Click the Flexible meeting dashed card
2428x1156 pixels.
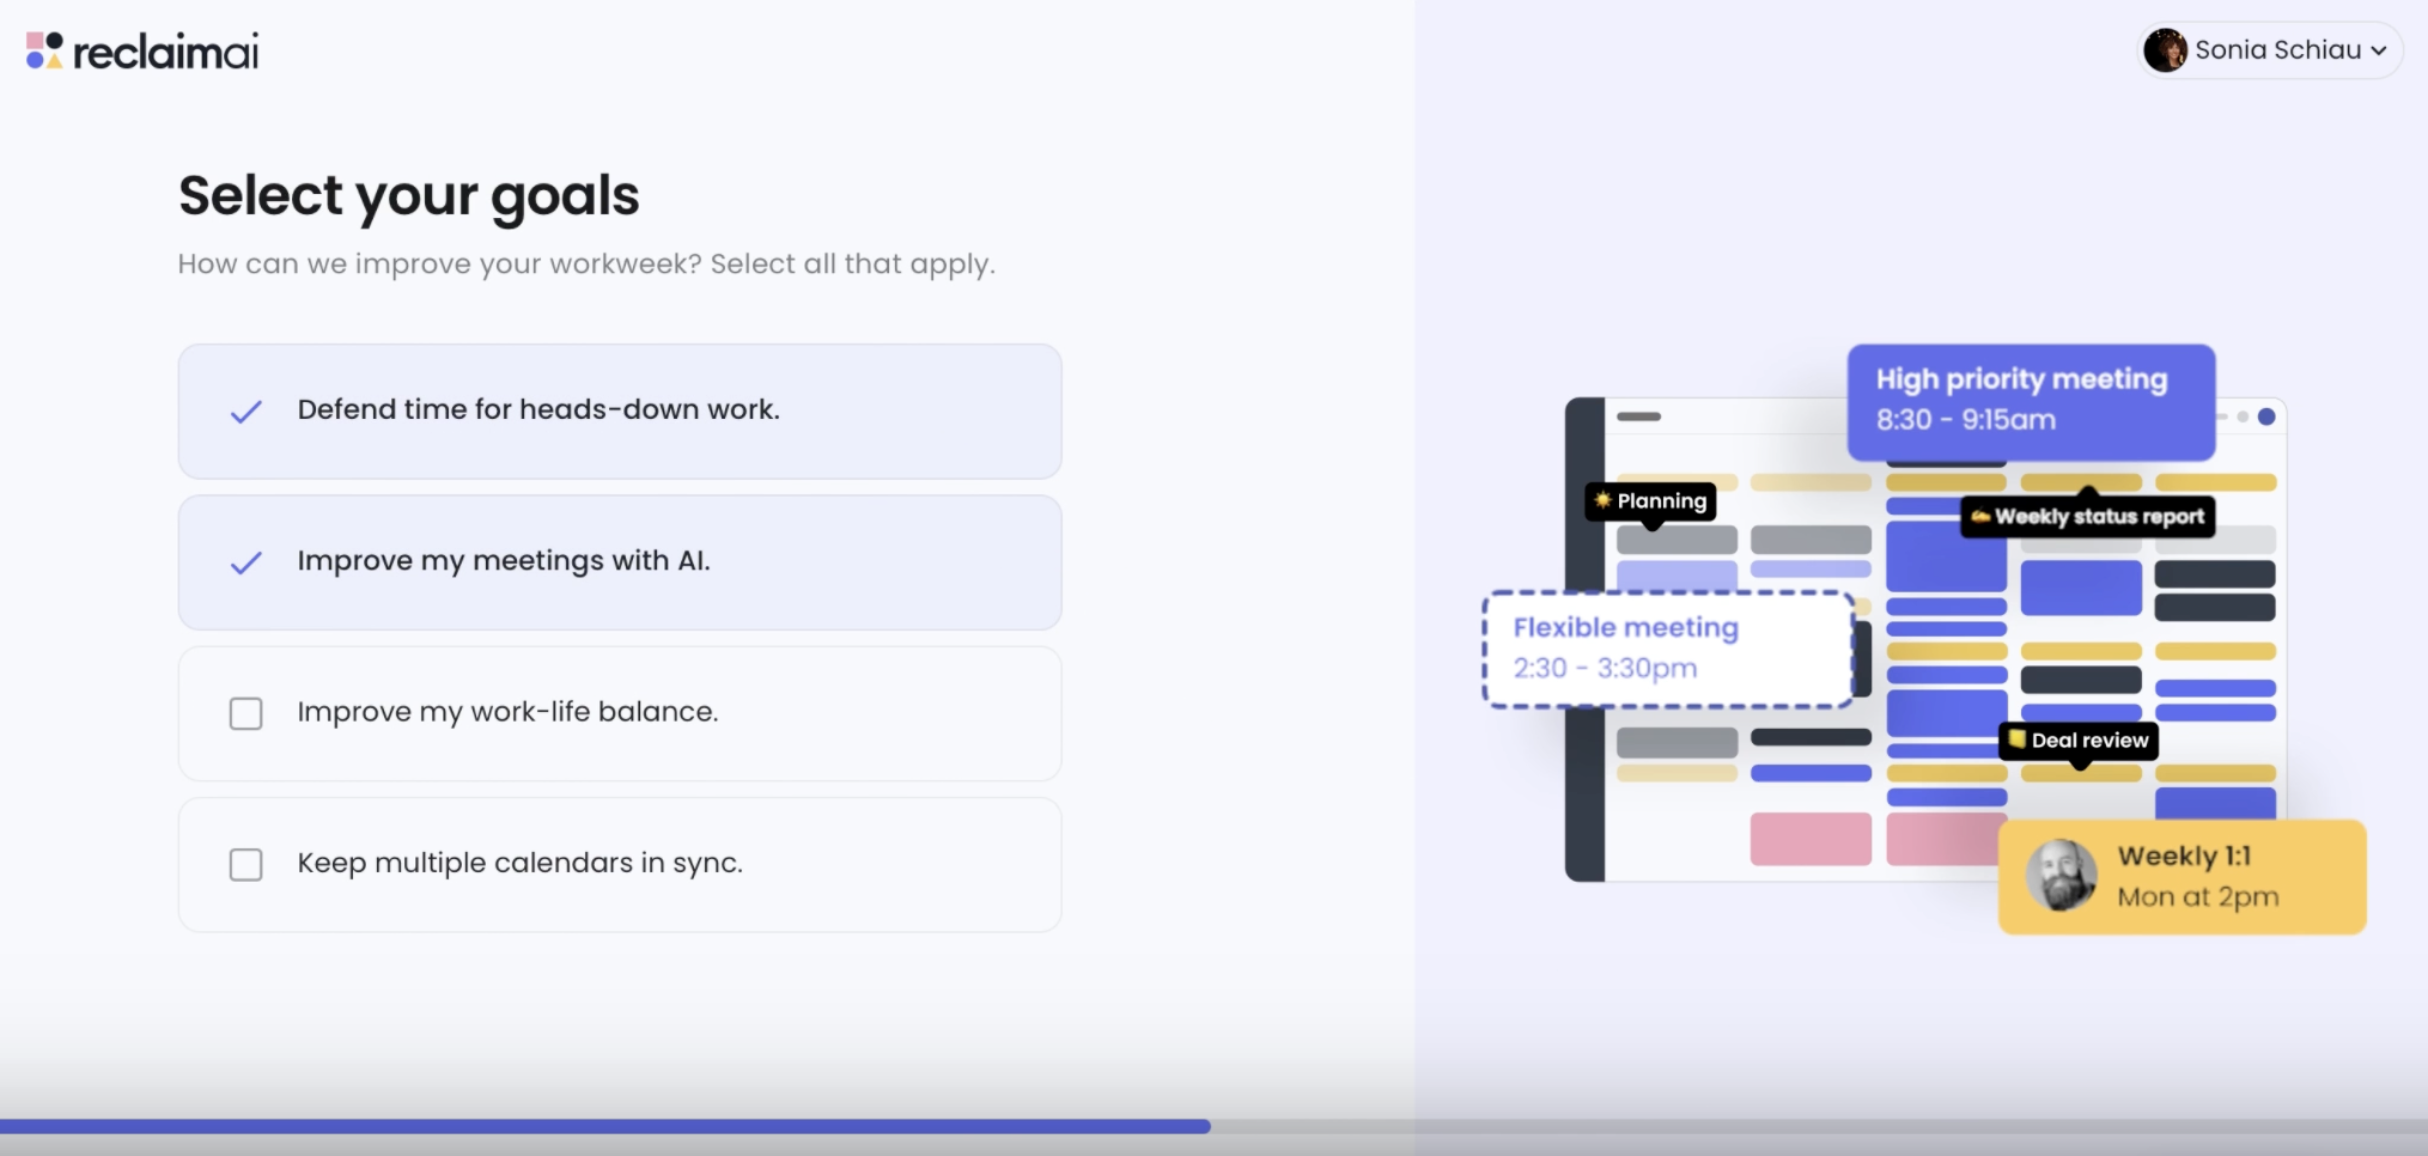point(1668,649)
